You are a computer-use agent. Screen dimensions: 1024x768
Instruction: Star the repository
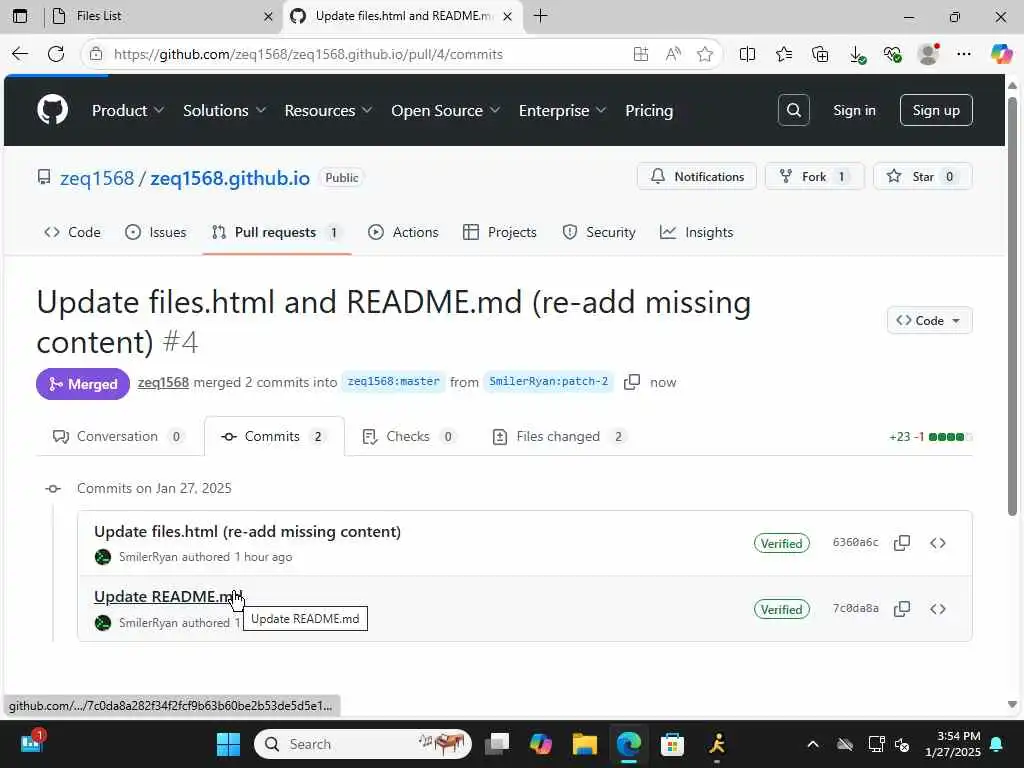[922, 176]
